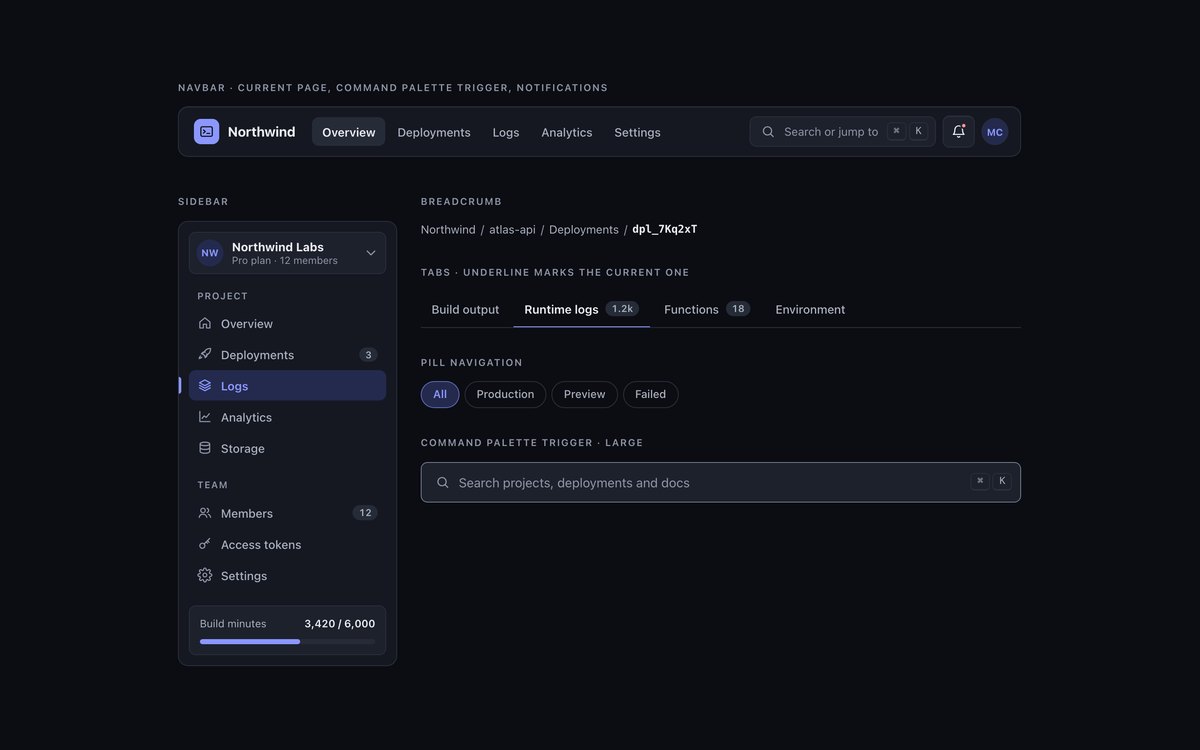The width and height of the screenshot is (1200, 750).
Task: Open the MC user avatar menu
Action: pos(995,132)
